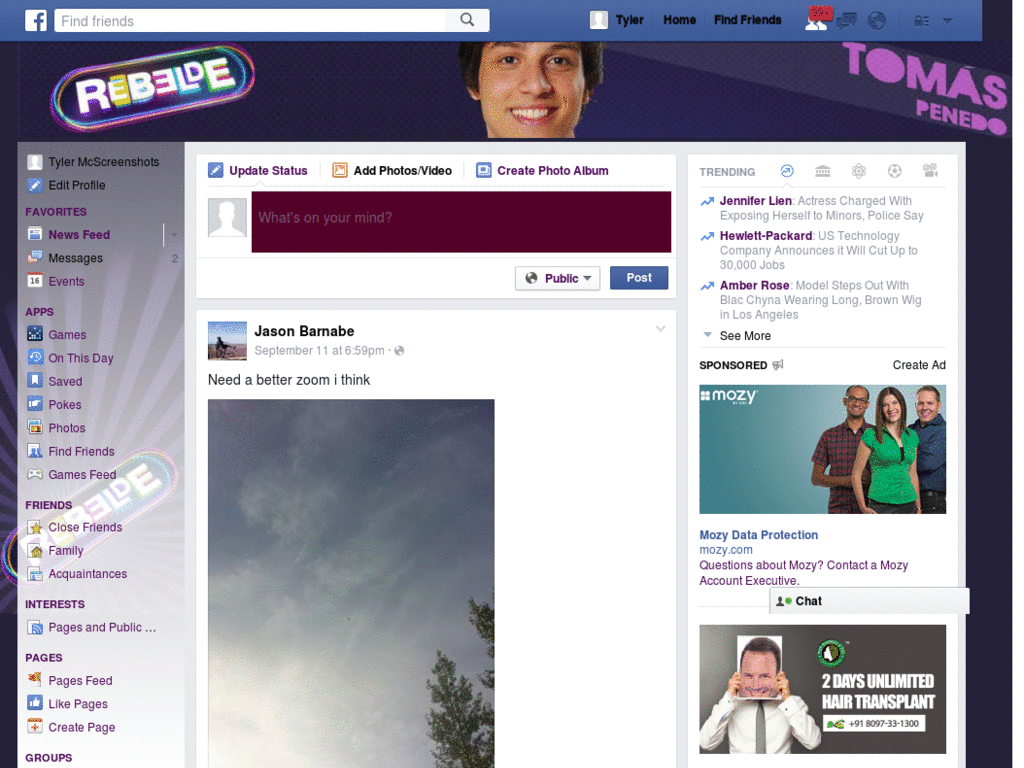Expand the account menu arrow
Image resolution: width=1024 pixels, height=768 pixels.
point(947,21)
